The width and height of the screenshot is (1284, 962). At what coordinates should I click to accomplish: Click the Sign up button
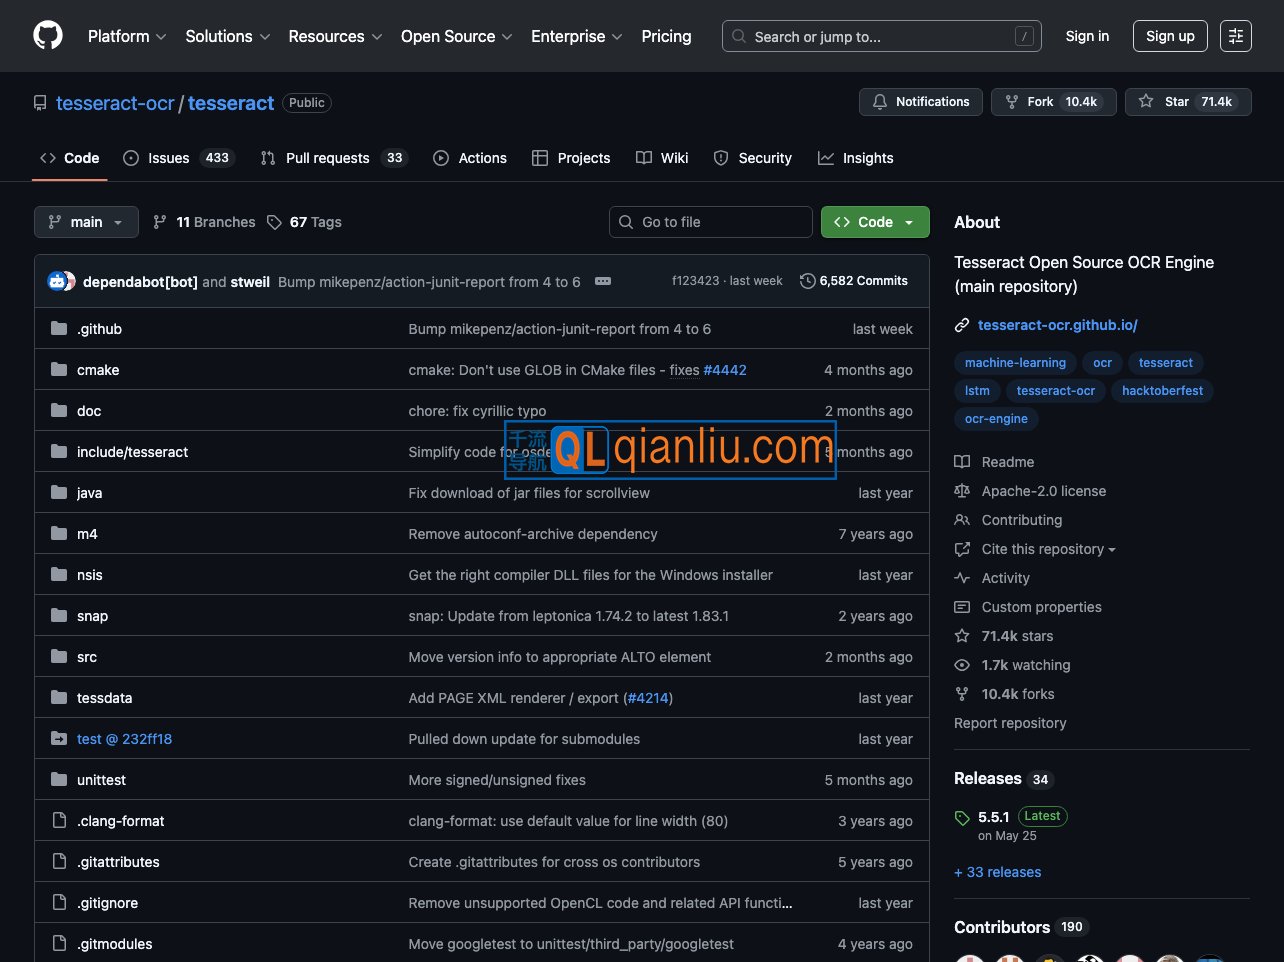[1169, 36]
